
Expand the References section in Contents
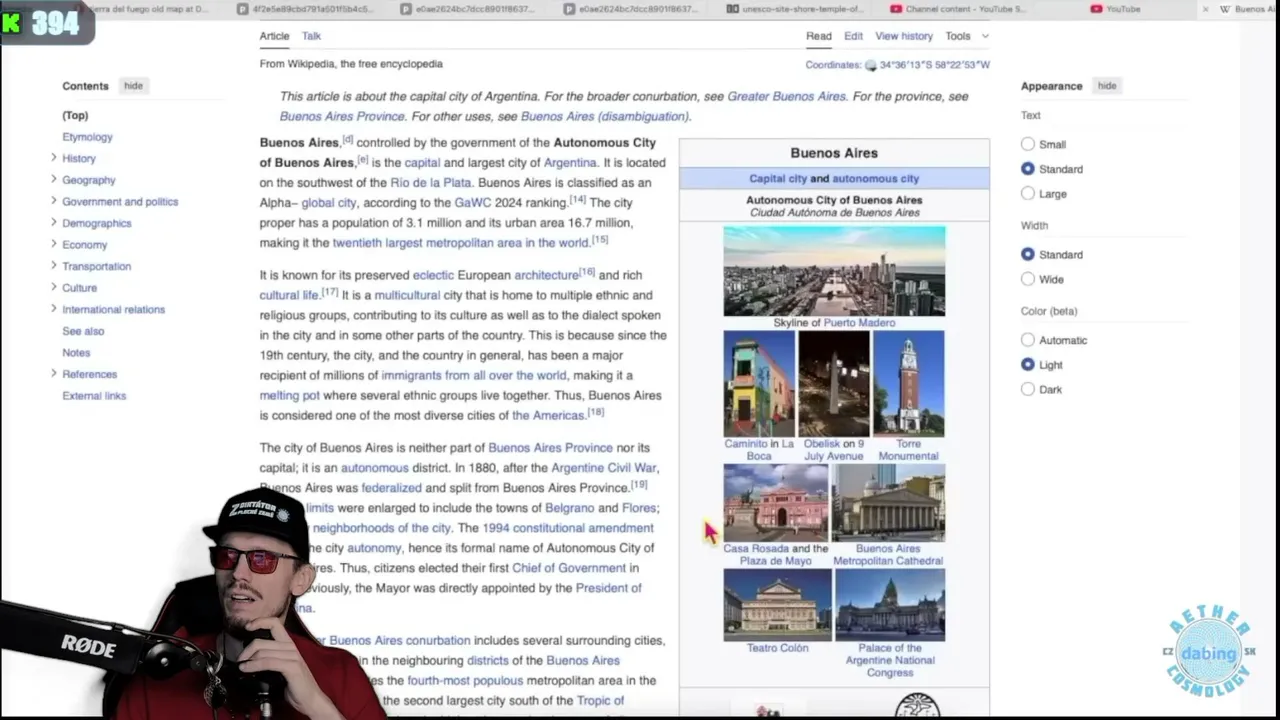[x=53, y=374]
